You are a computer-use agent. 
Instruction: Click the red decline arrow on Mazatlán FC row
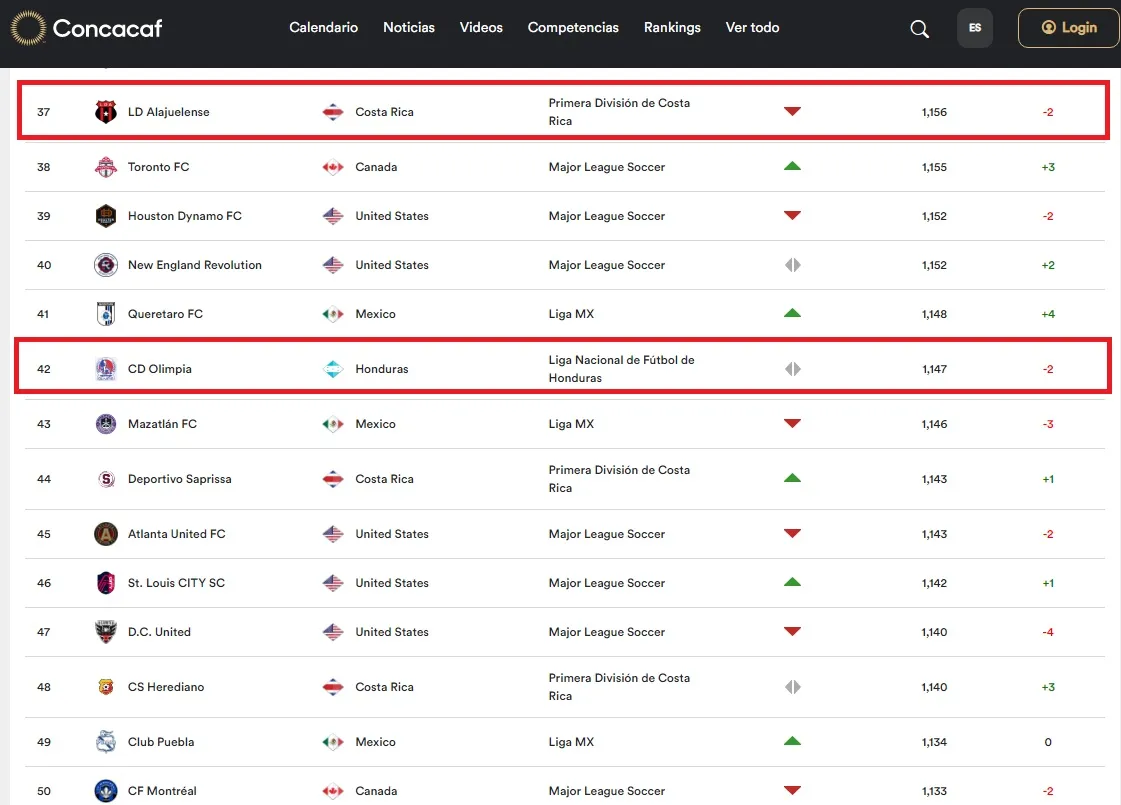(x=793, y=423)
